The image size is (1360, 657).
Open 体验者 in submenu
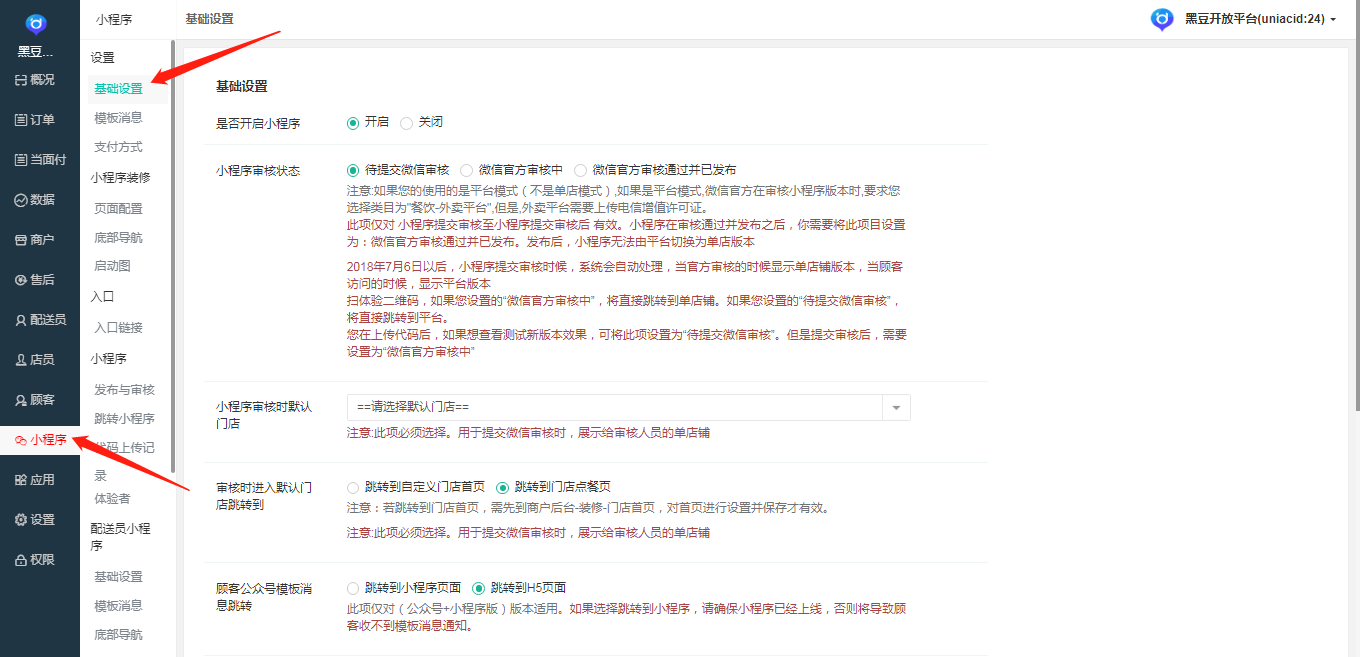point(112,499)
